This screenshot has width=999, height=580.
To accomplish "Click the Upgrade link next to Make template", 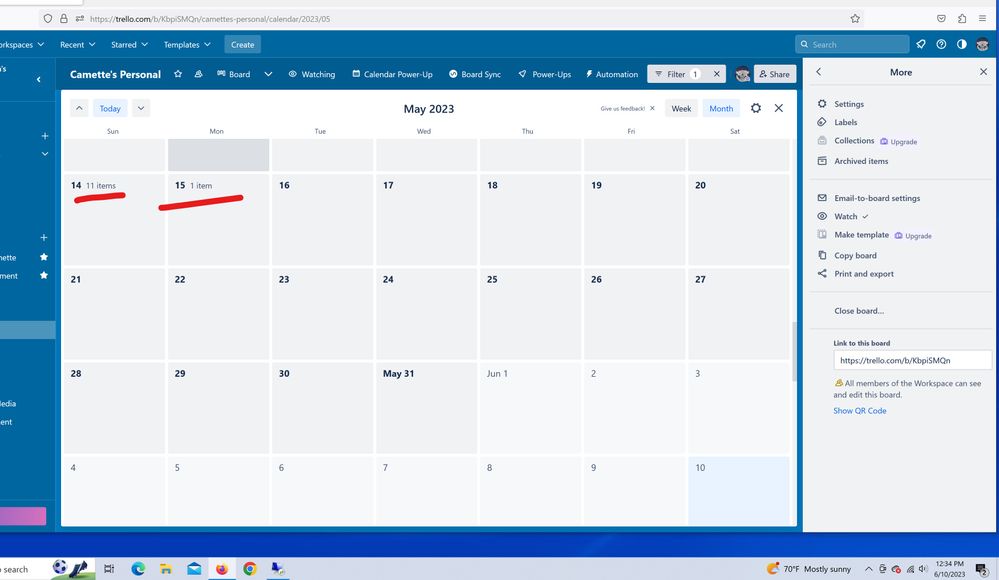I will [x=914, y=236].
